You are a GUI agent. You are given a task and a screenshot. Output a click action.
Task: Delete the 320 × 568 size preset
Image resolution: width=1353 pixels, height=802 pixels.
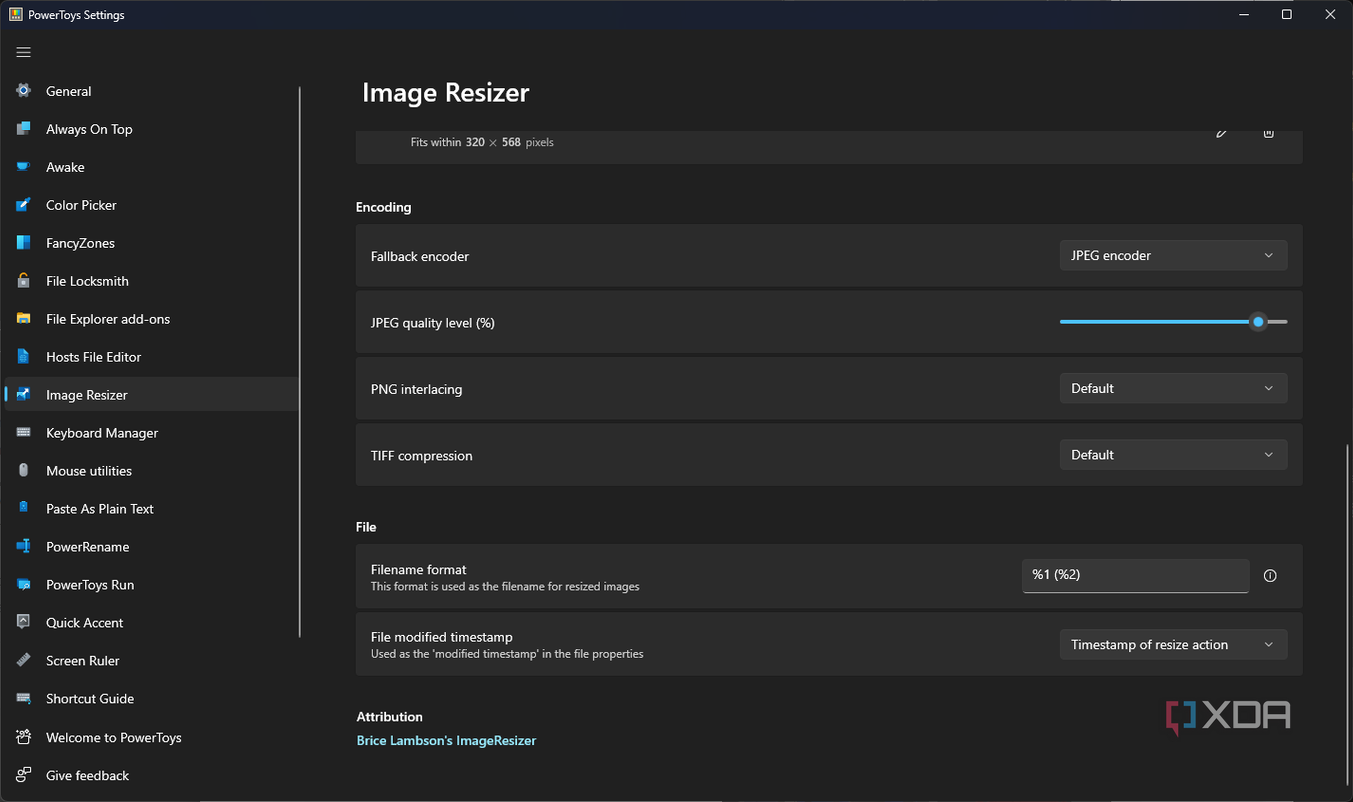click(x=1269, y=133)
